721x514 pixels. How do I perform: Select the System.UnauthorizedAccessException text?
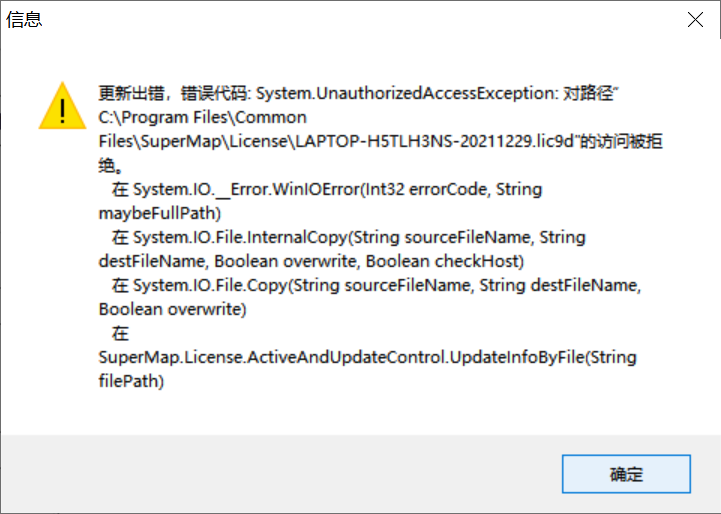tap(405, 93)
